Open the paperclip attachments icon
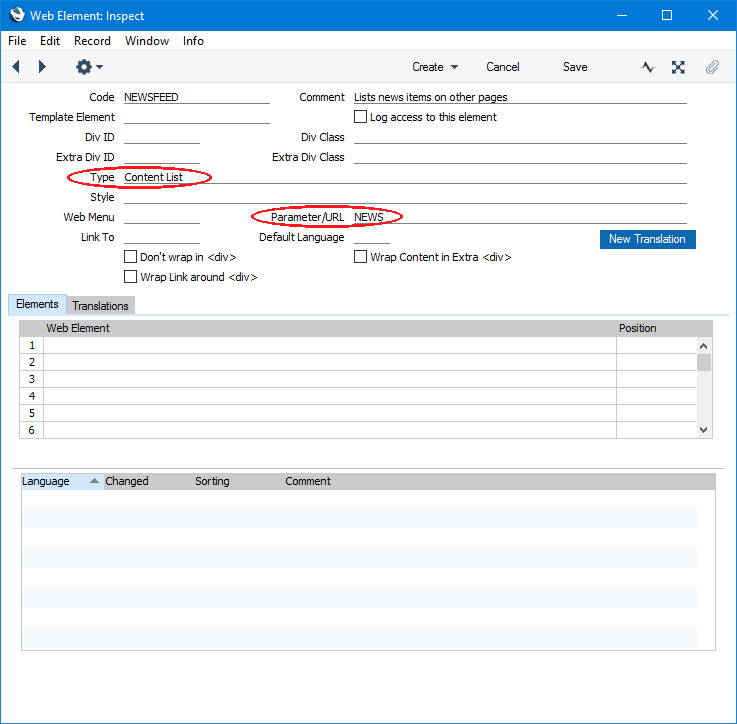This screenshot has height=724, width=737. click(x=712, y=67)
